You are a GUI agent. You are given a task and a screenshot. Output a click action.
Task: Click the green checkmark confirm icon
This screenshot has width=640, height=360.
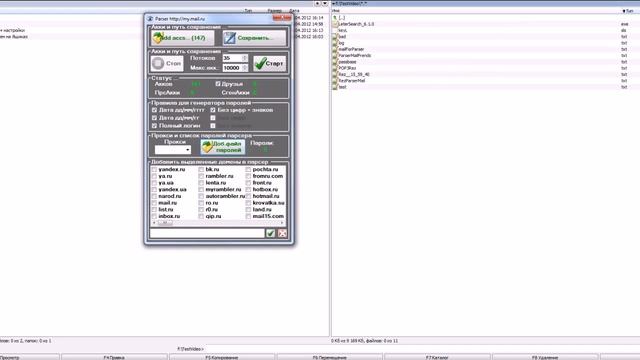coord(270,233)
